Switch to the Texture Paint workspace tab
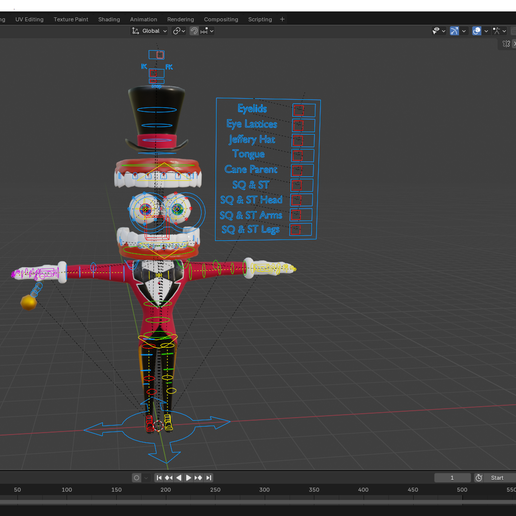 click(71, 19)
